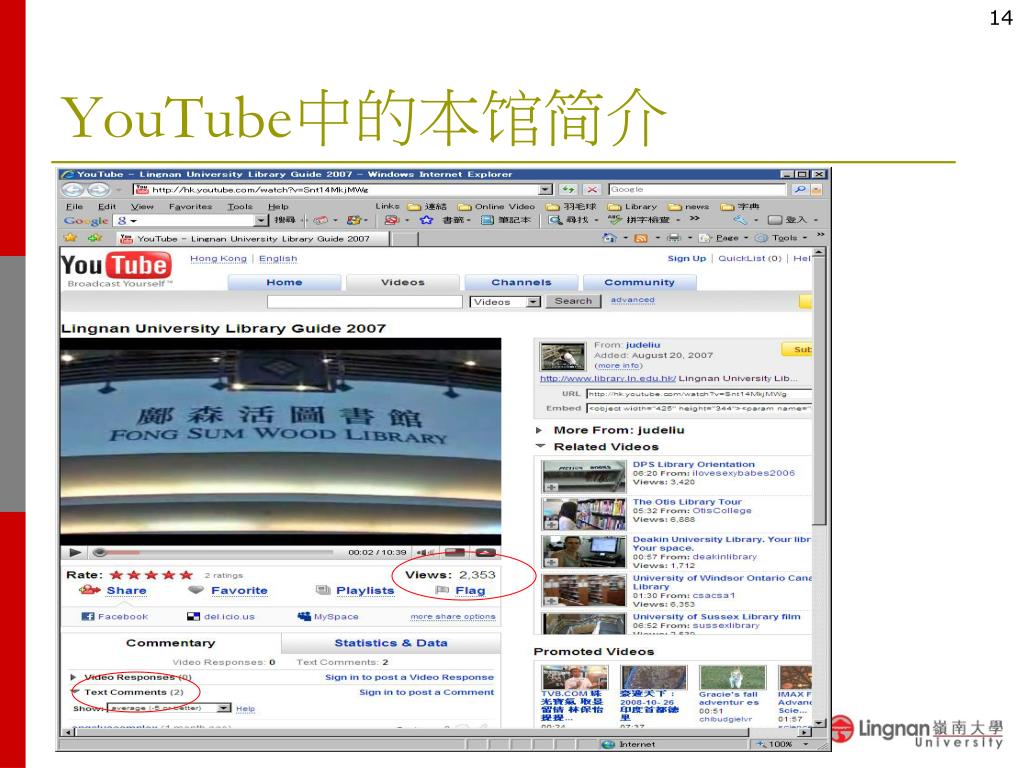The image size is (1024, 768).
Task: Click the Refresh page icon
Action: [x=568, y=189]
